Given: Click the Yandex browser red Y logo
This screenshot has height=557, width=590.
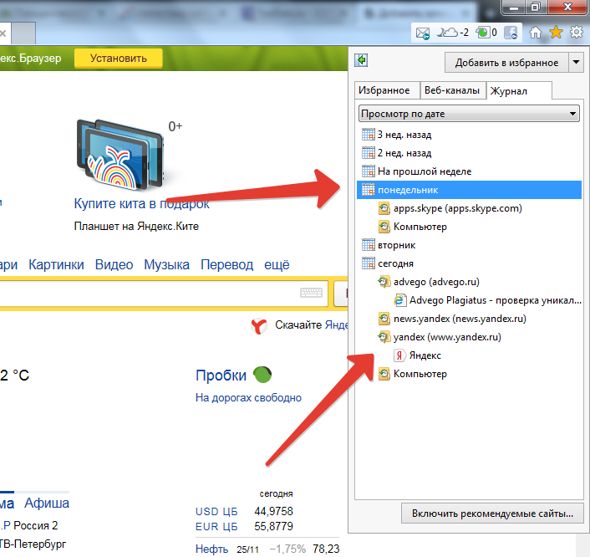Looking at the screenshot, I should [259, 326].
